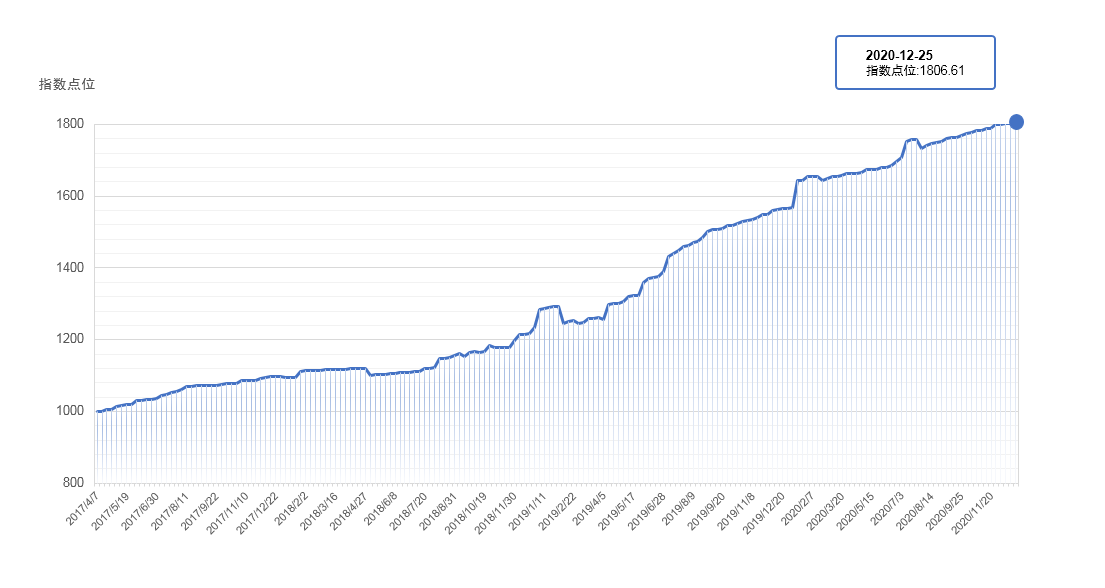Click the 2020/11/20 x-axis date label
Image resolution: width=1105 pixels, height=588 pixels.
973,513
